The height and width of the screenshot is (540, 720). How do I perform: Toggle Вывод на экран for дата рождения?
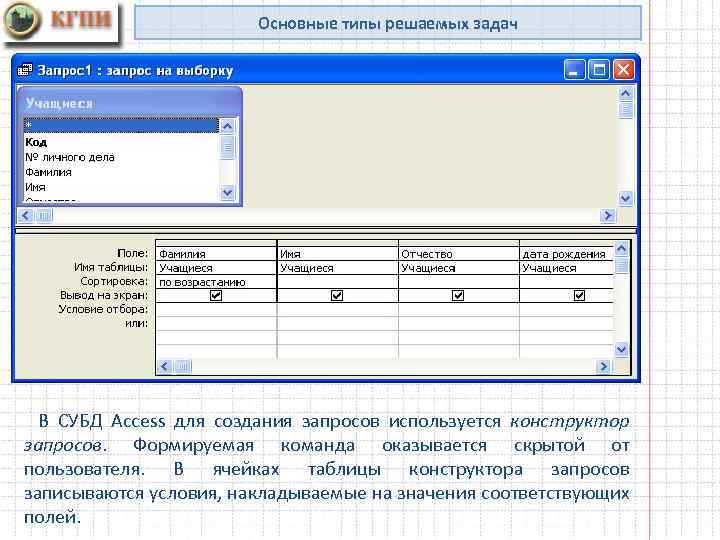point(579,295)
